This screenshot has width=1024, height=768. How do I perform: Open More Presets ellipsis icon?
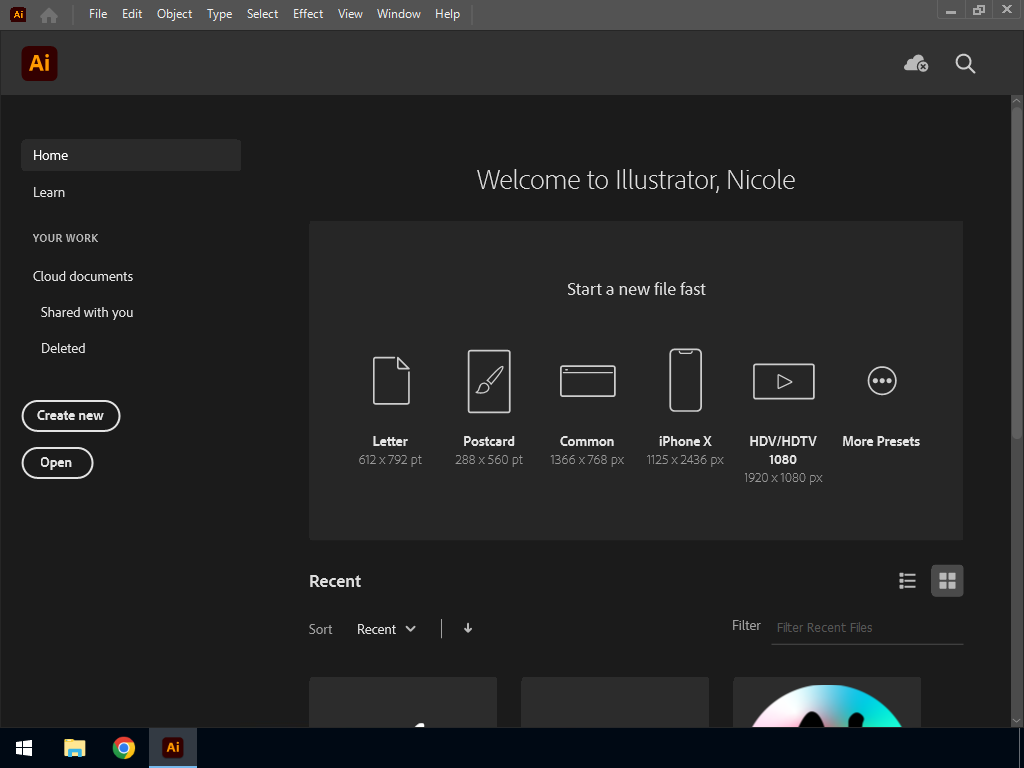click(882, 381)
